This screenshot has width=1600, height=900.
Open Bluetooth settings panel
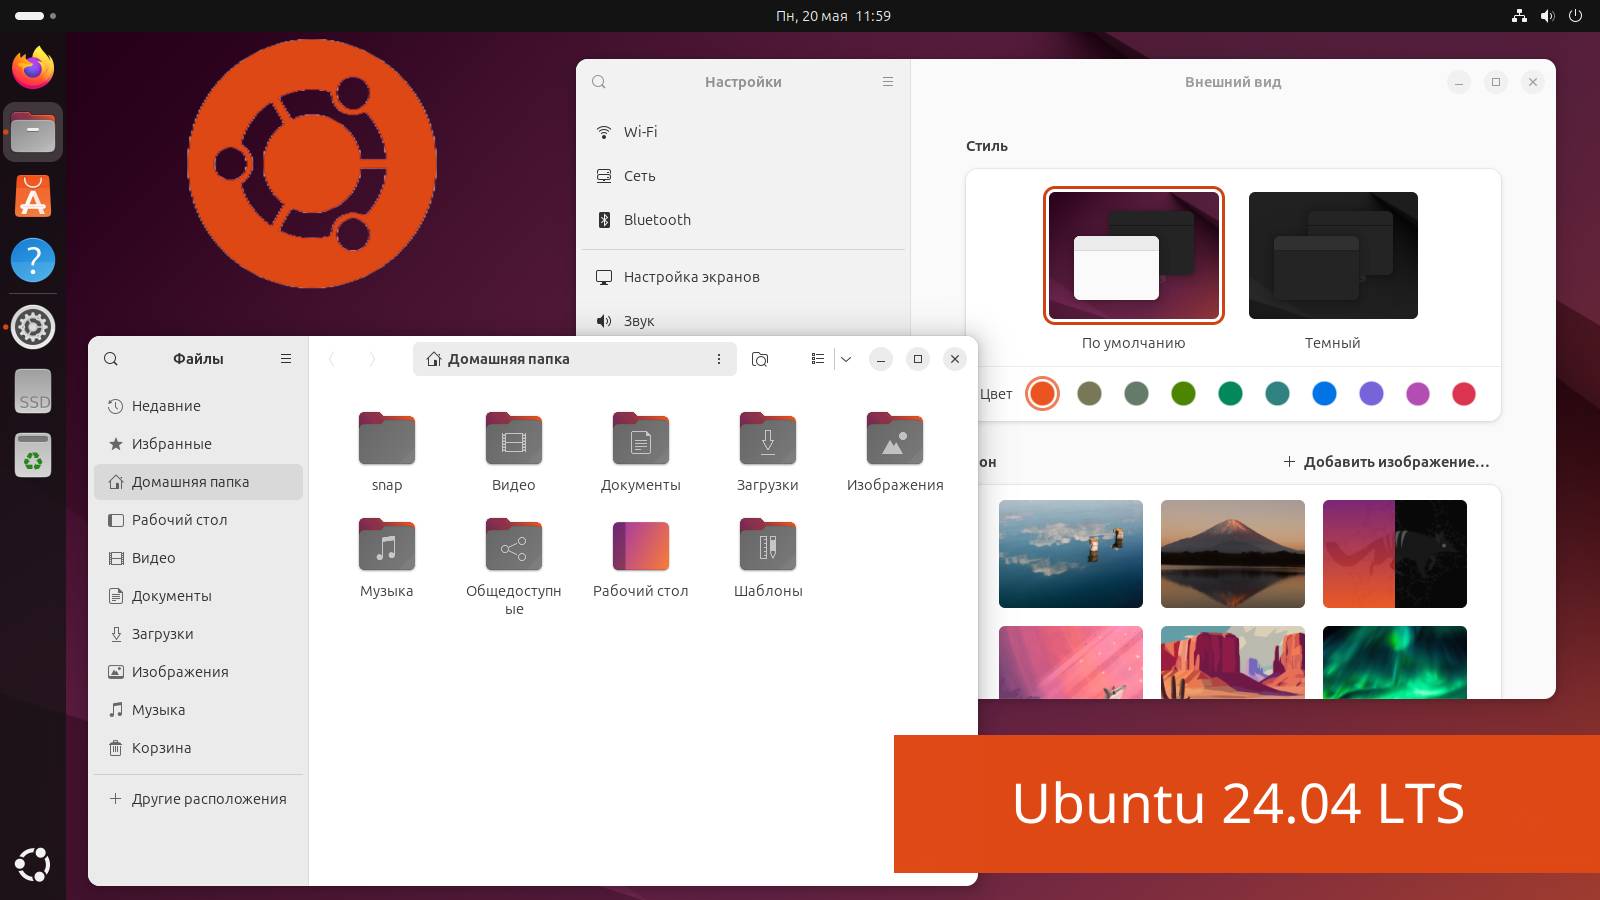743,220
